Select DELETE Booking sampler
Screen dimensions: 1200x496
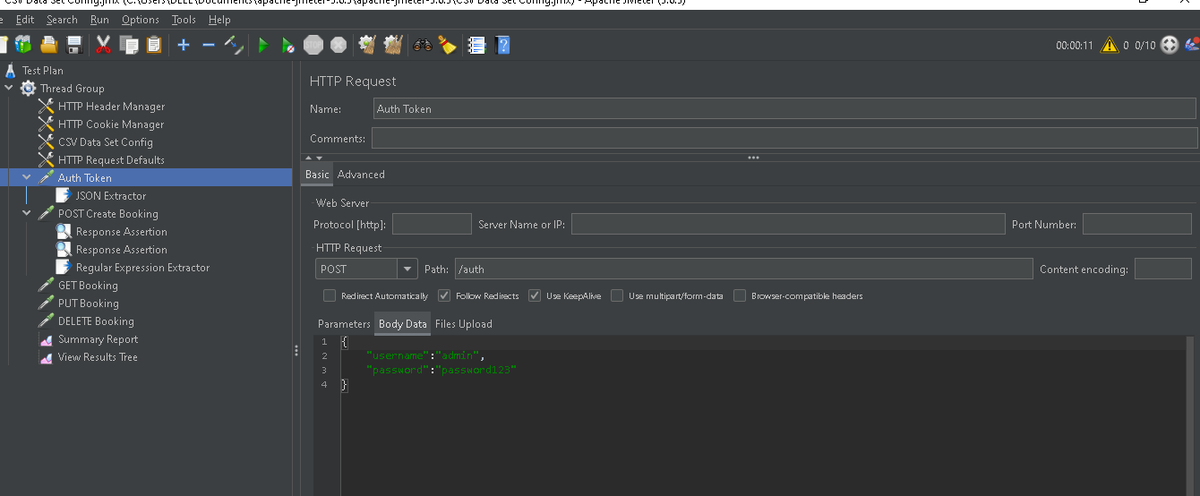click(96, 321)
